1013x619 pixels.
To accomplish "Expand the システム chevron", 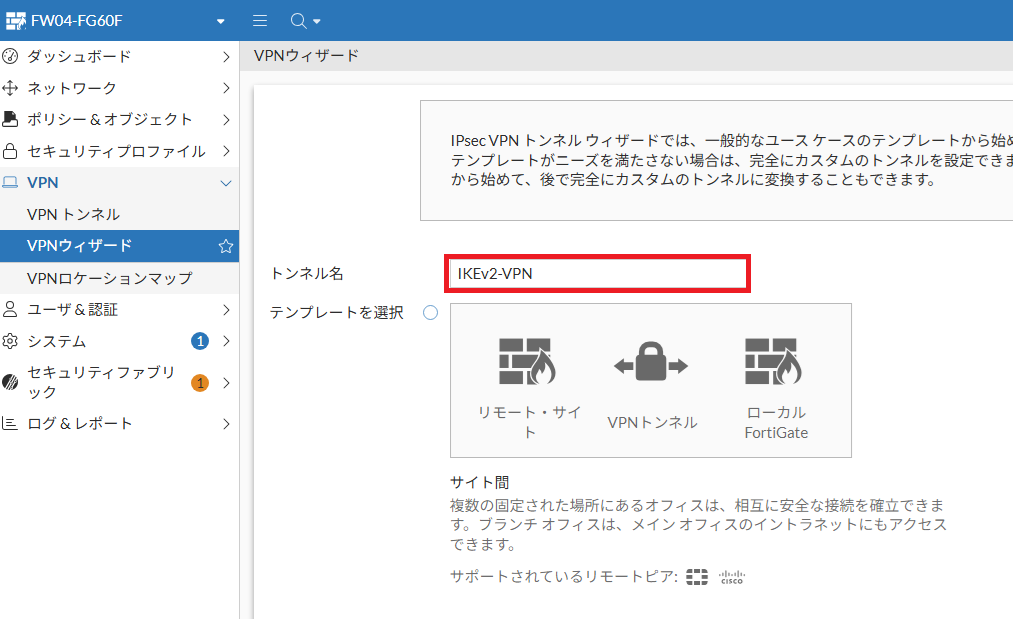I will tap(226, 341).
